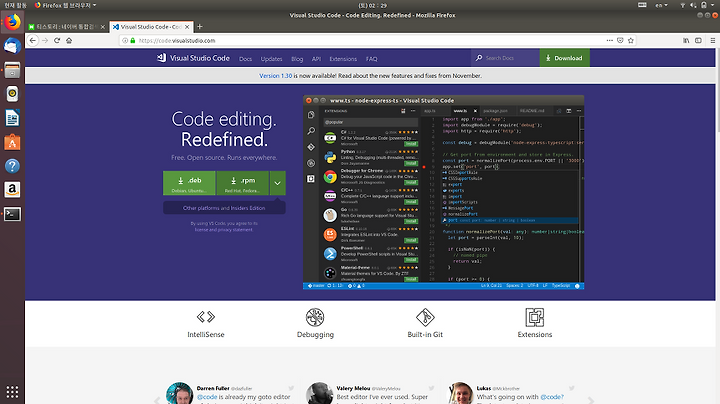Screen dimensions: 720x404
Task: Open Firefox web browser app menu
Action: [x=66, y=5]
